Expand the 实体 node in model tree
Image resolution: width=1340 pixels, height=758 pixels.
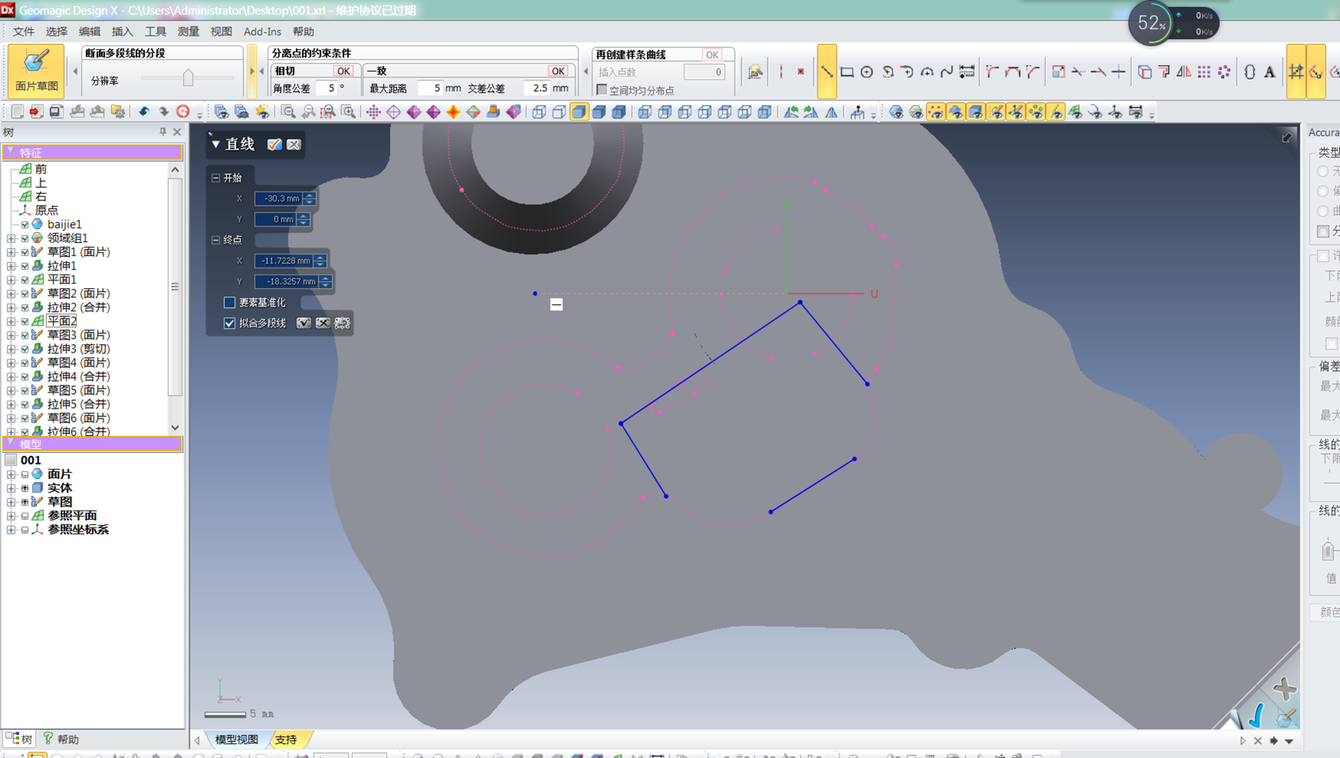(x=11, y=488)
